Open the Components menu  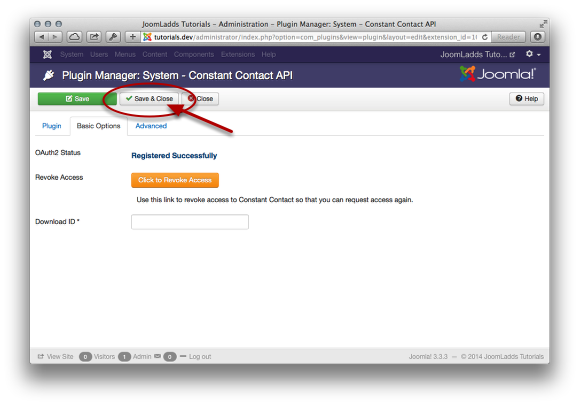tap(194, 54)
